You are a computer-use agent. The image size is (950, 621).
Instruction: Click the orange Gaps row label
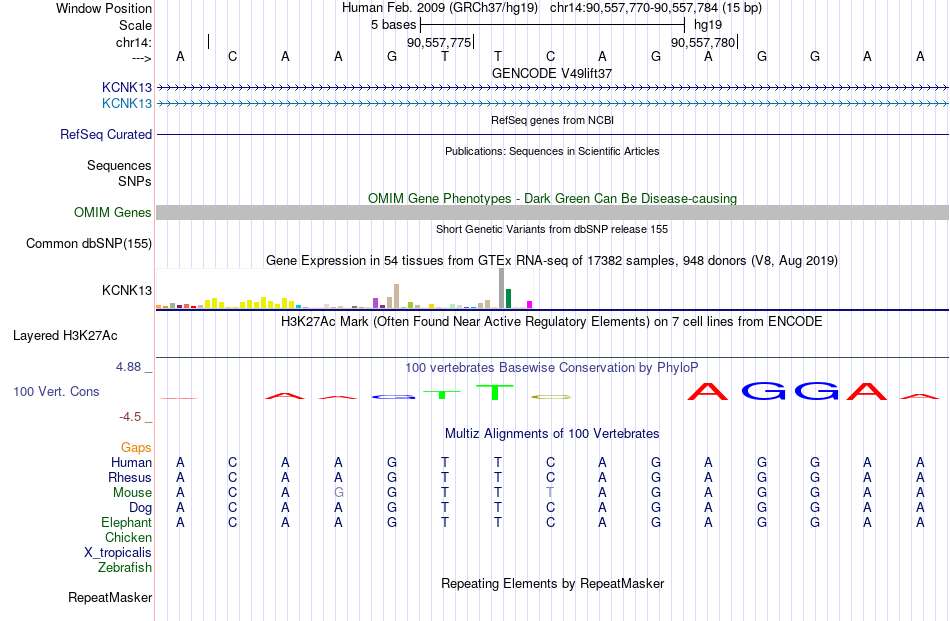tap(136, 447)
